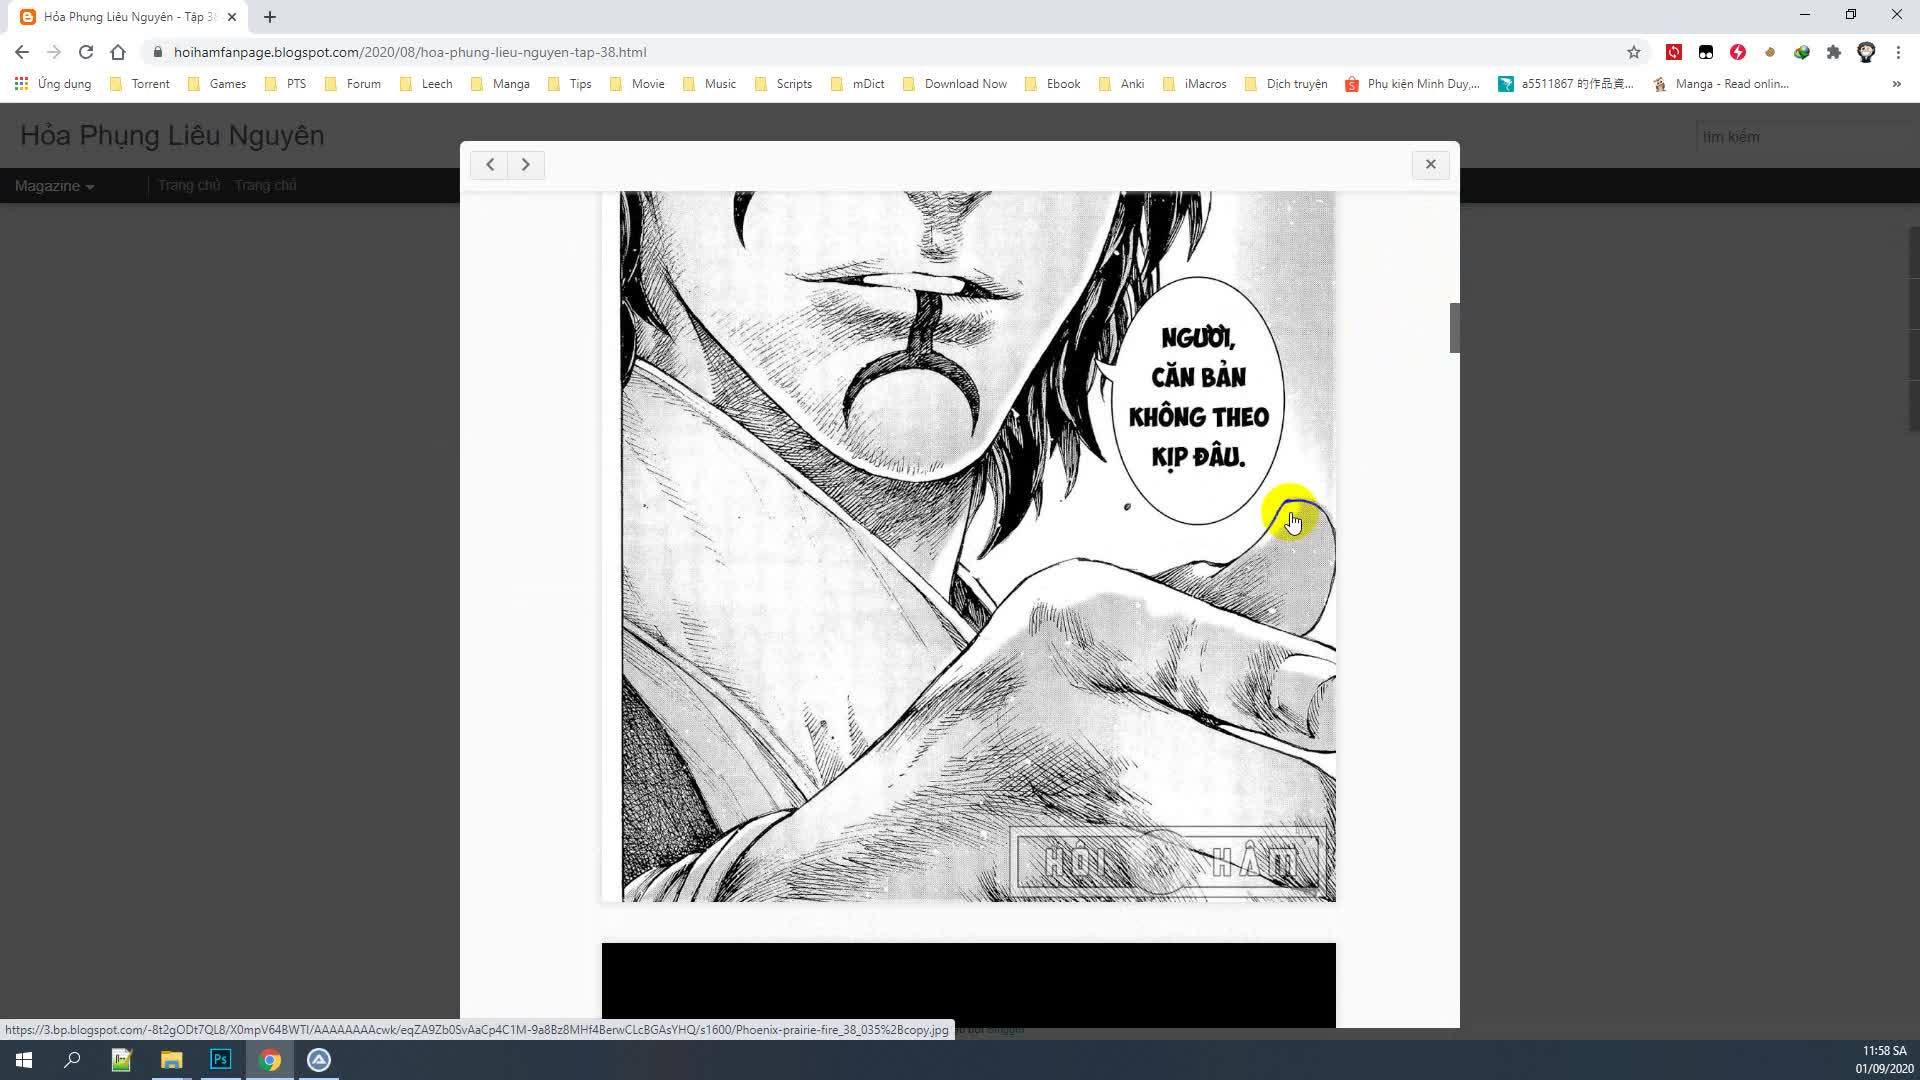Open the Ebook bookmark folder
Viewport: 1920px width, 1080px height.
tap(1053, 84)
